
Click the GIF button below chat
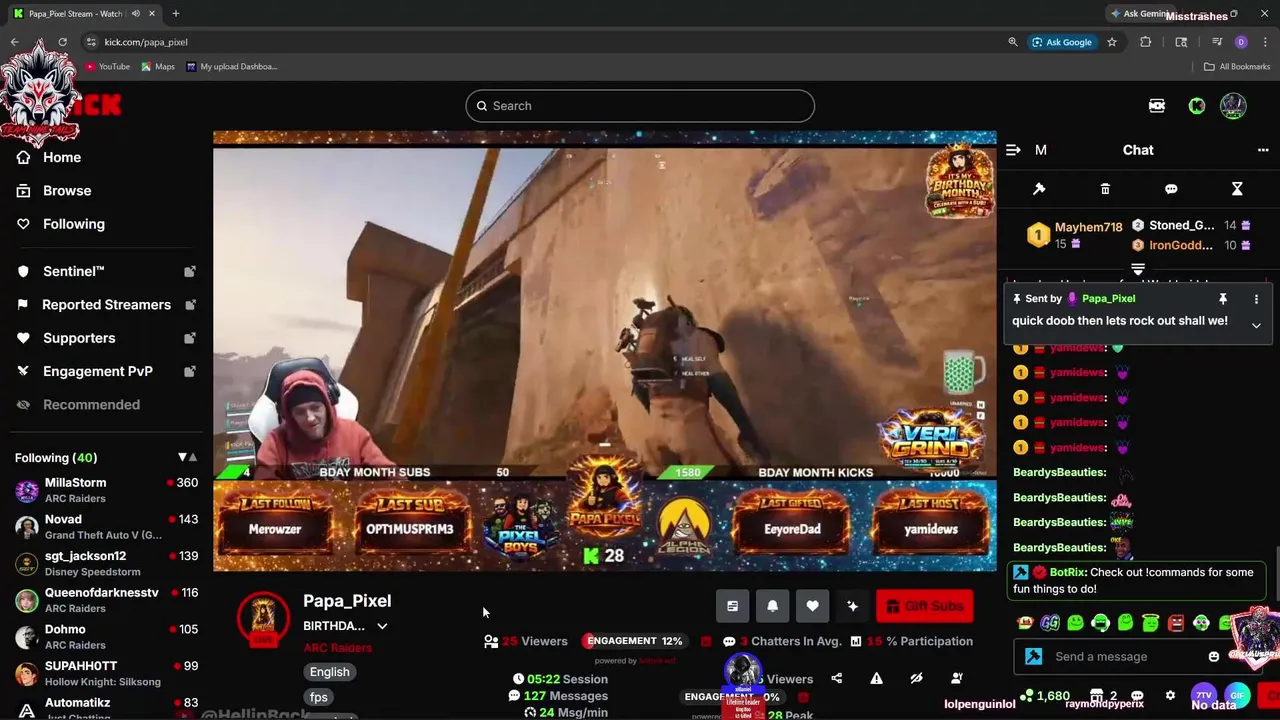coord(1236,695)
